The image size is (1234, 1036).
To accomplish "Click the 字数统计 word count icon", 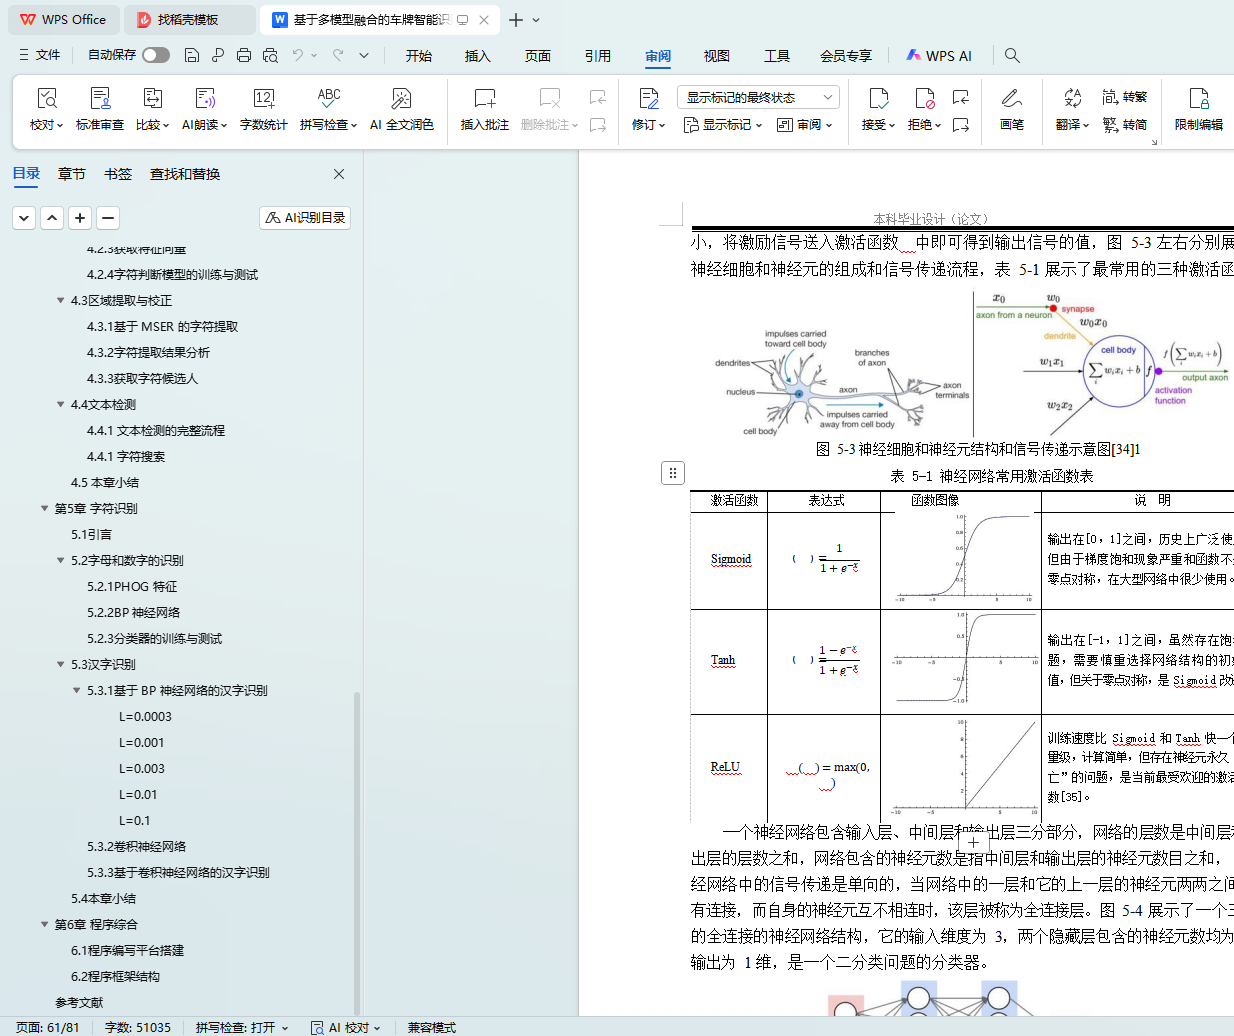I will click(263, 108).
